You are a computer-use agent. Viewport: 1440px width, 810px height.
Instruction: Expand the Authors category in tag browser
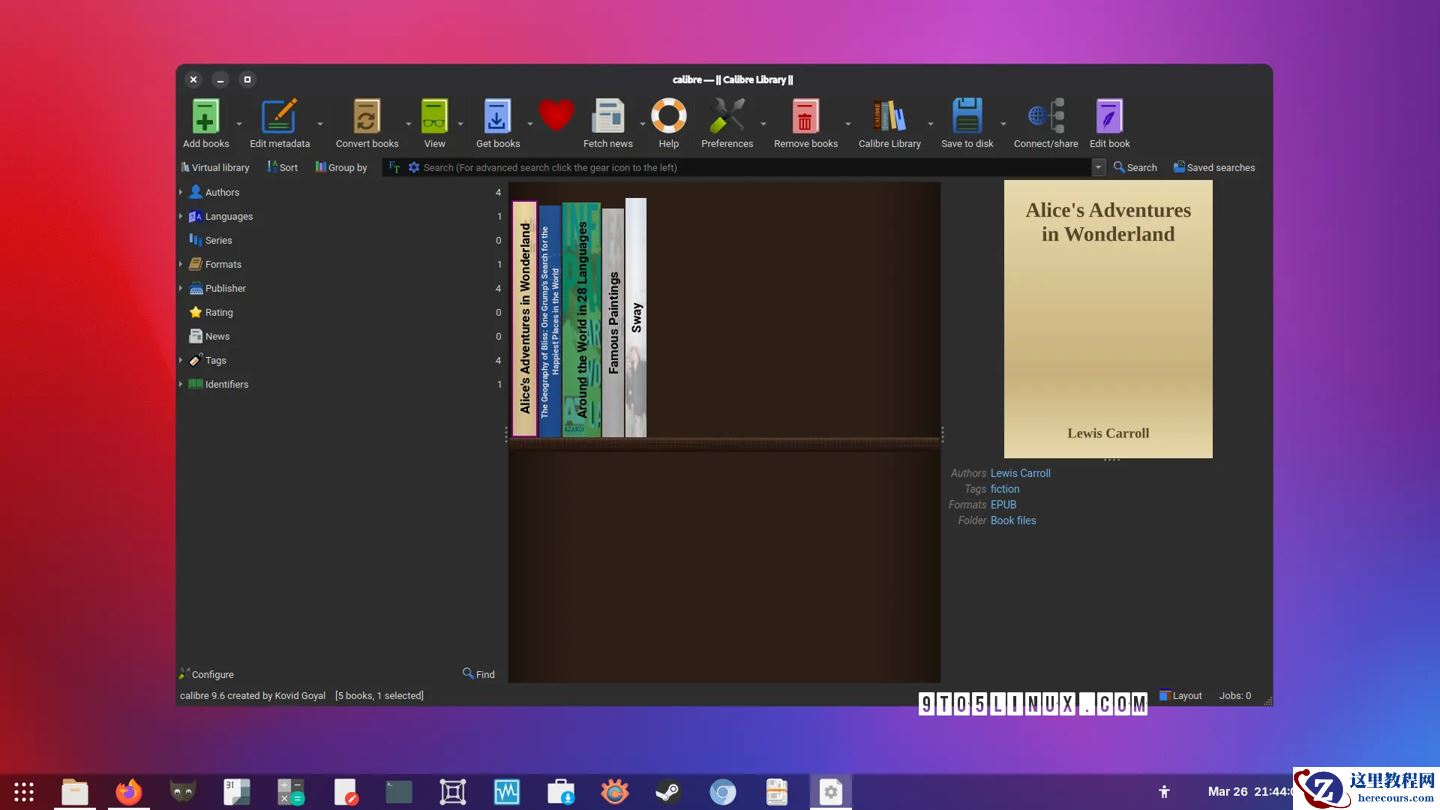tap(181, 192)
